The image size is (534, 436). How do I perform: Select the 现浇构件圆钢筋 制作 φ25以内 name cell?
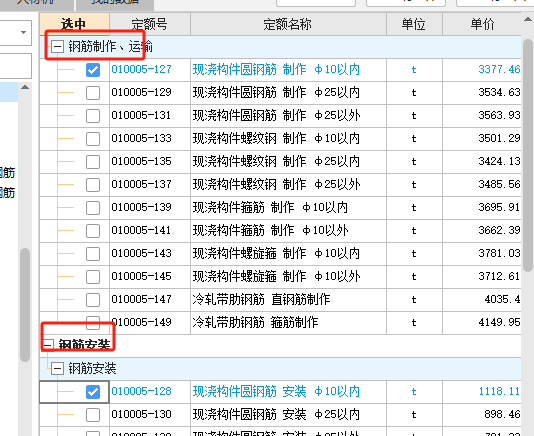288,93
